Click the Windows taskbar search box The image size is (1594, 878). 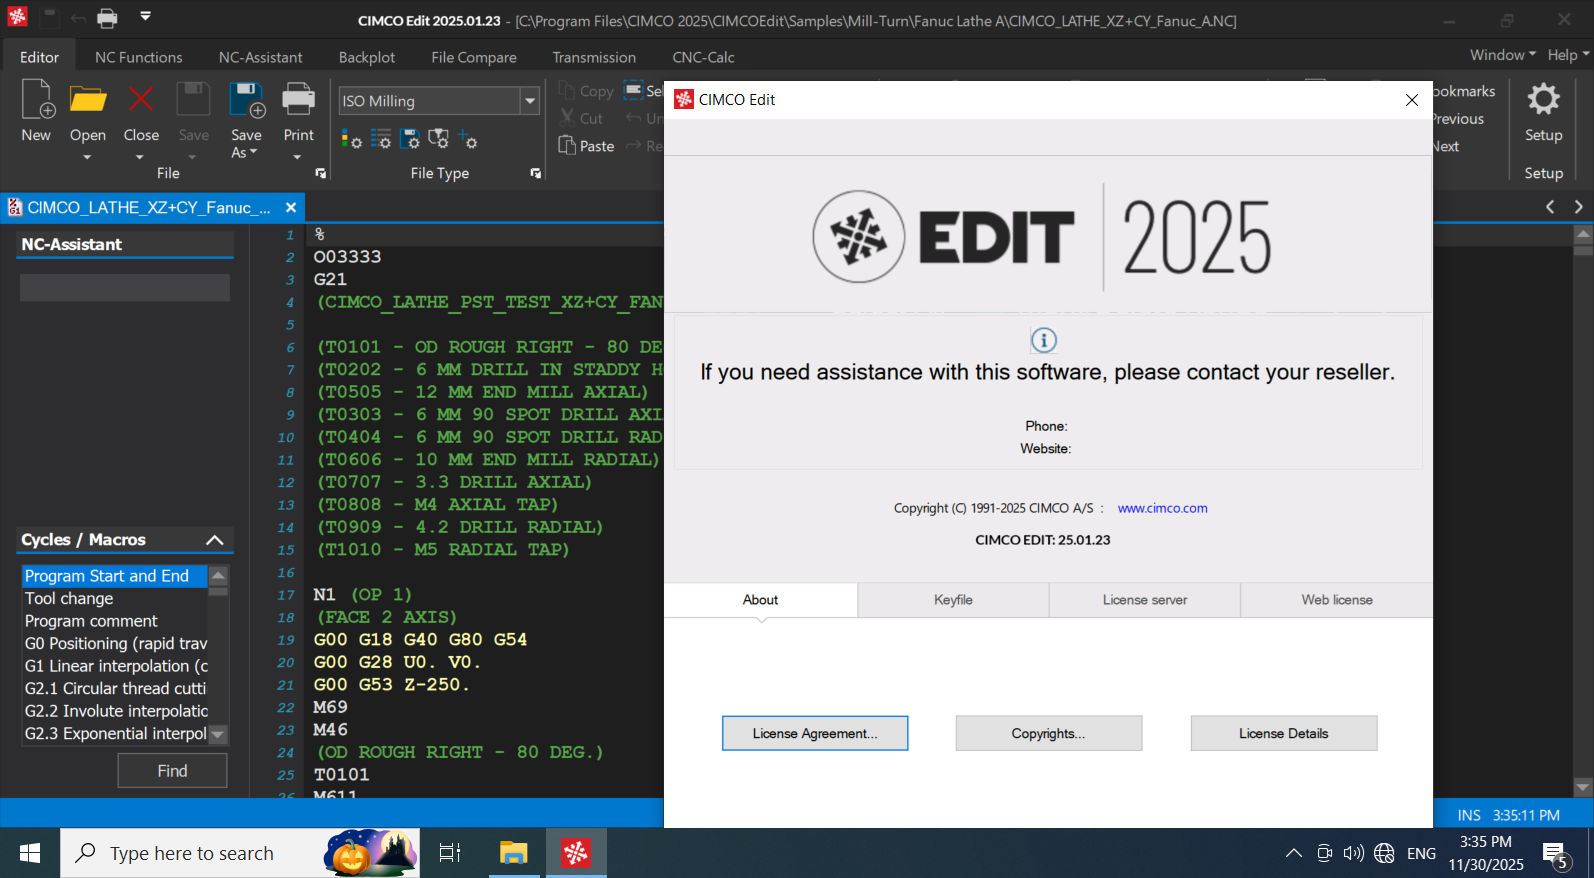[x=240, y=853]
